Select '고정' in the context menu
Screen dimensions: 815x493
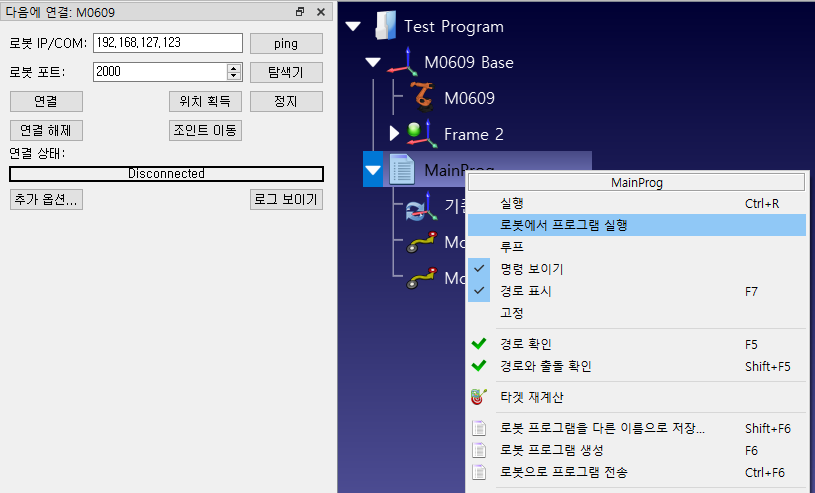tap(637, 313)
